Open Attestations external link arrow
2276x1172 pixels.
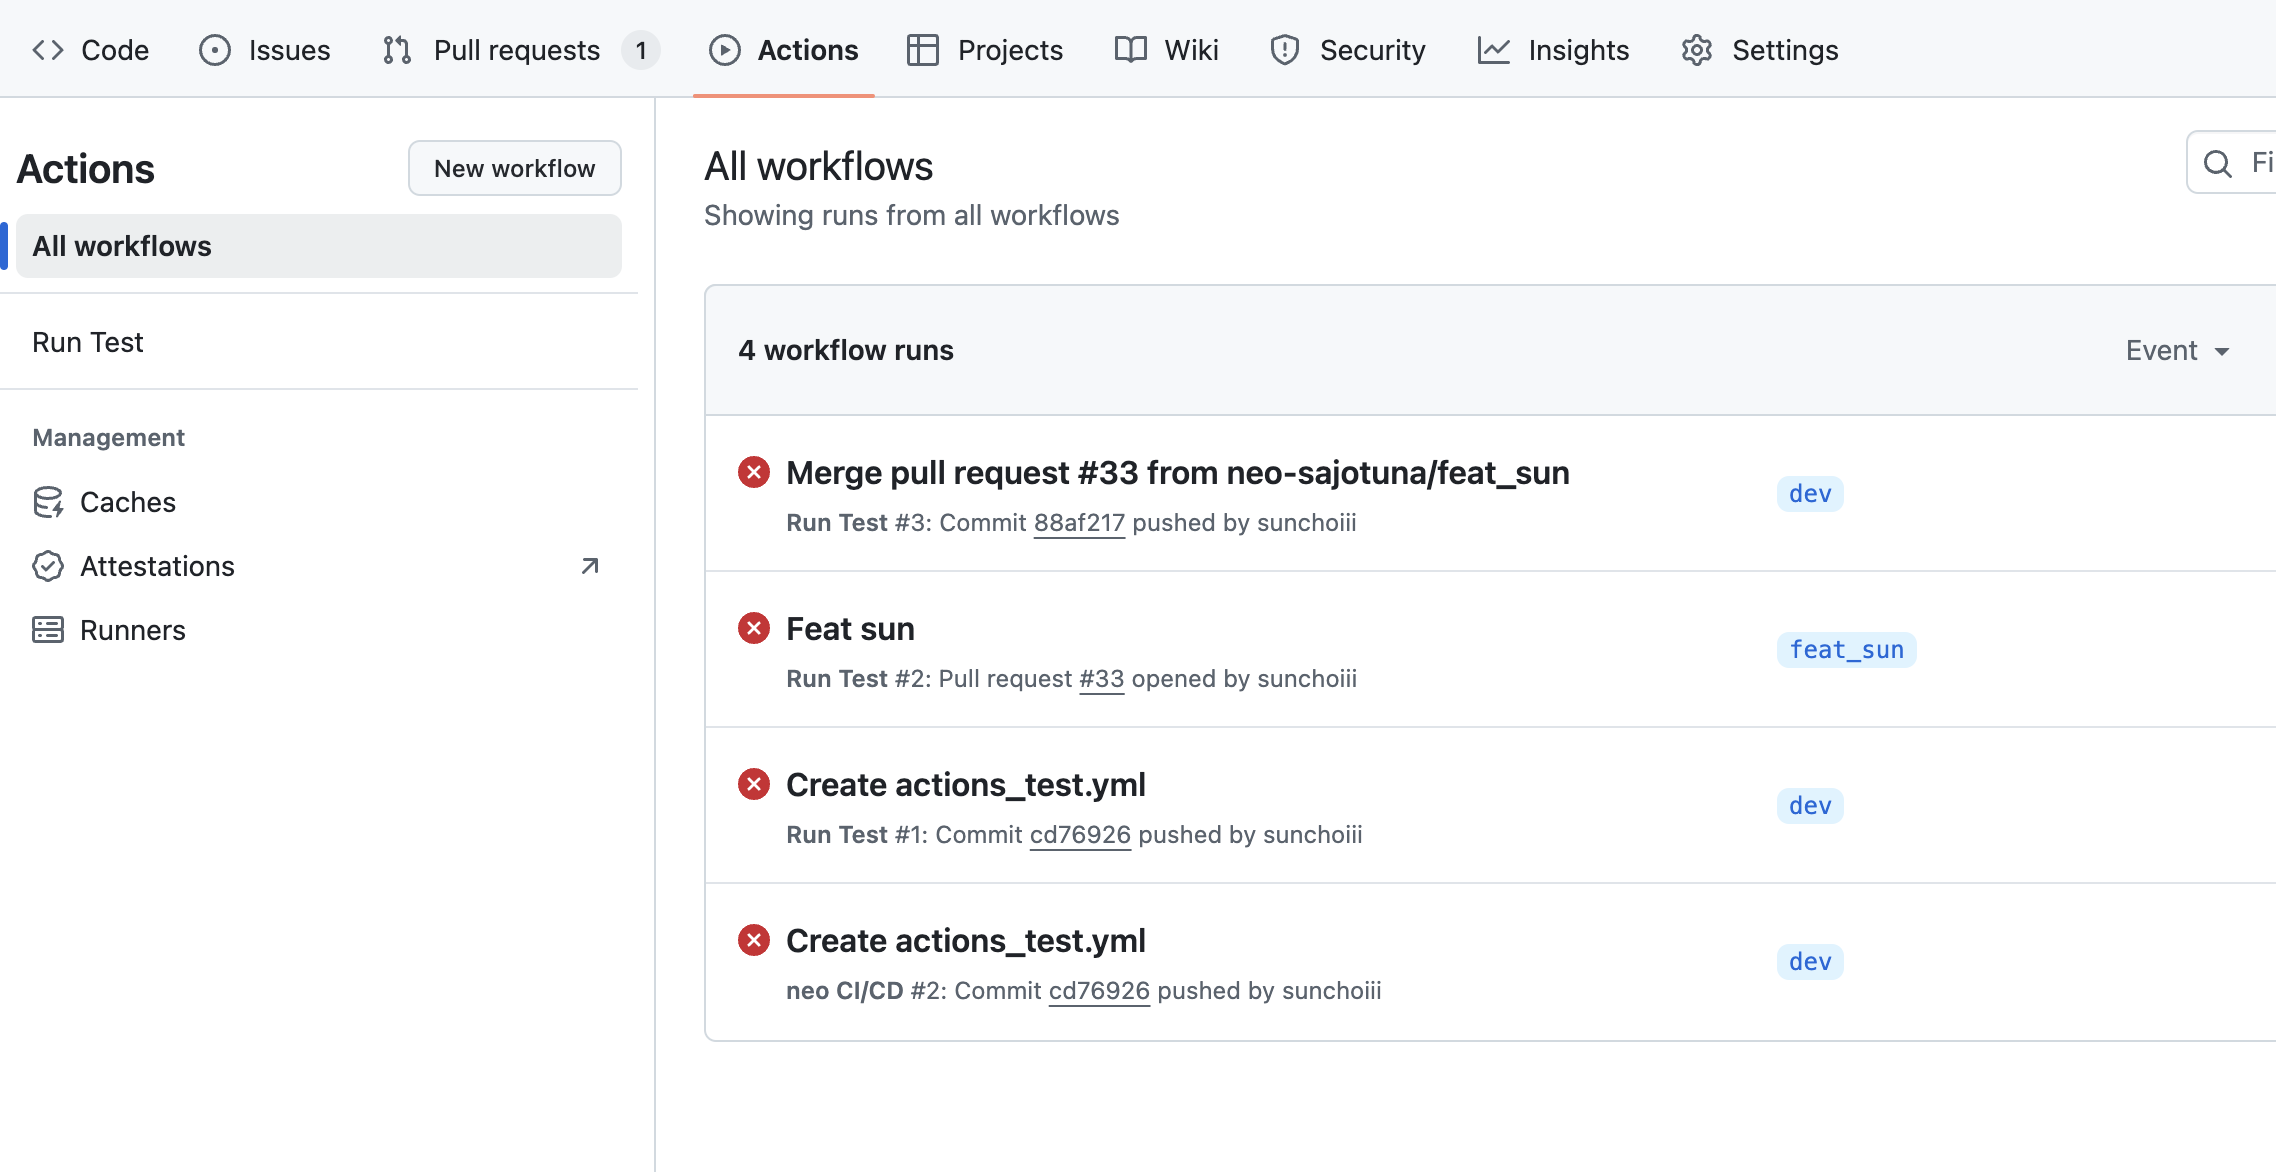click(590, 566)
